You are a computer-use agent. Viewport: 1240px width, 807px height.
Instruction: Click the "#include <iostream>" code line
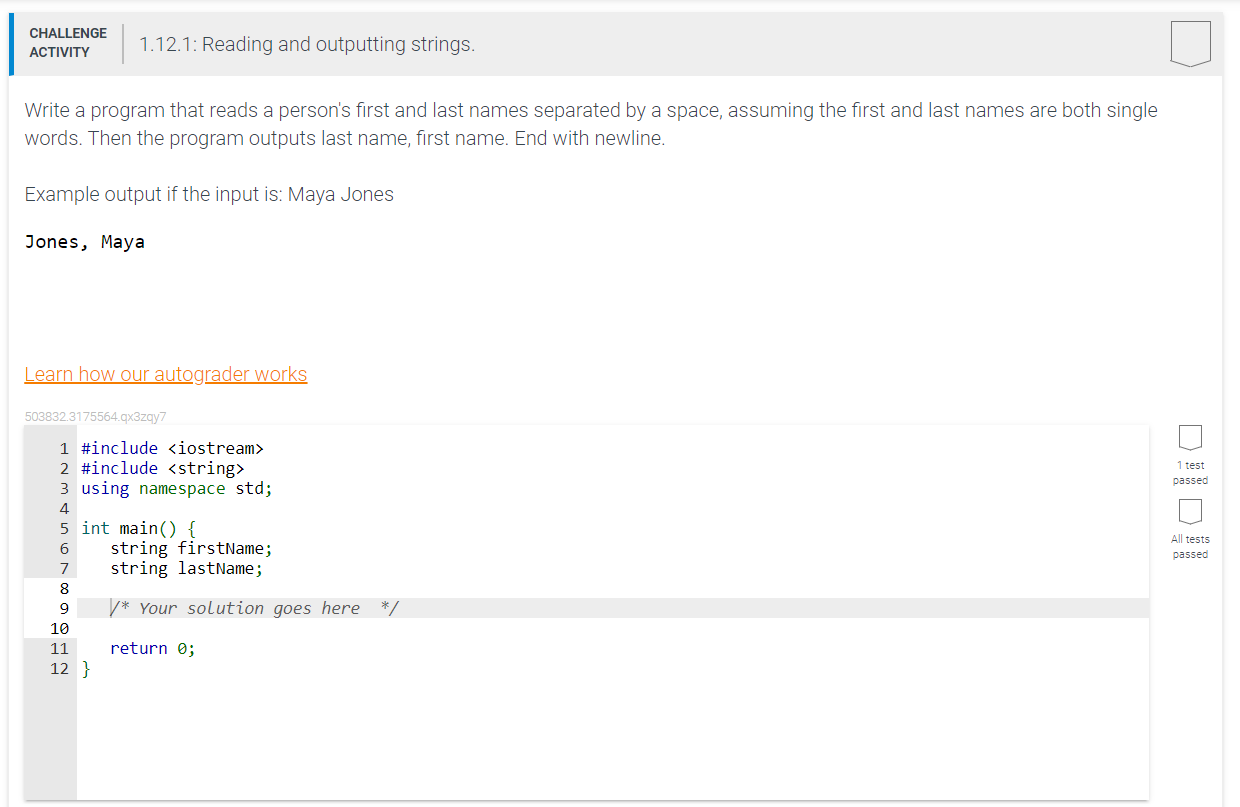coord(172,448)
